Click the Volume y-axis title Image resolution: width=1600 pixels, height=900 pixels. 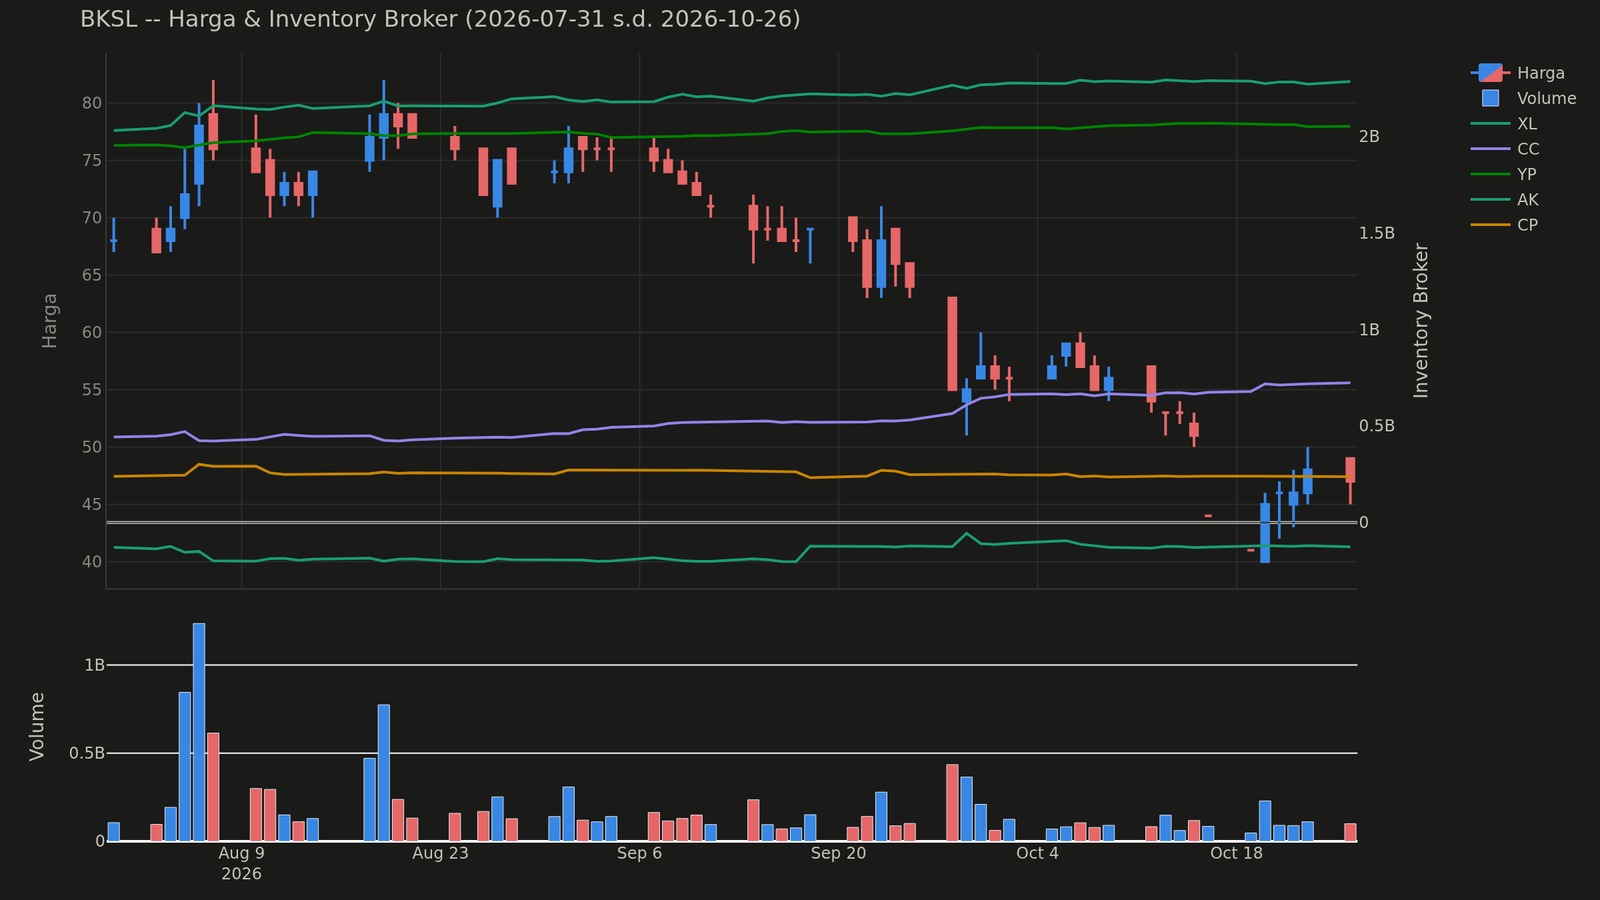click(37, 726)
